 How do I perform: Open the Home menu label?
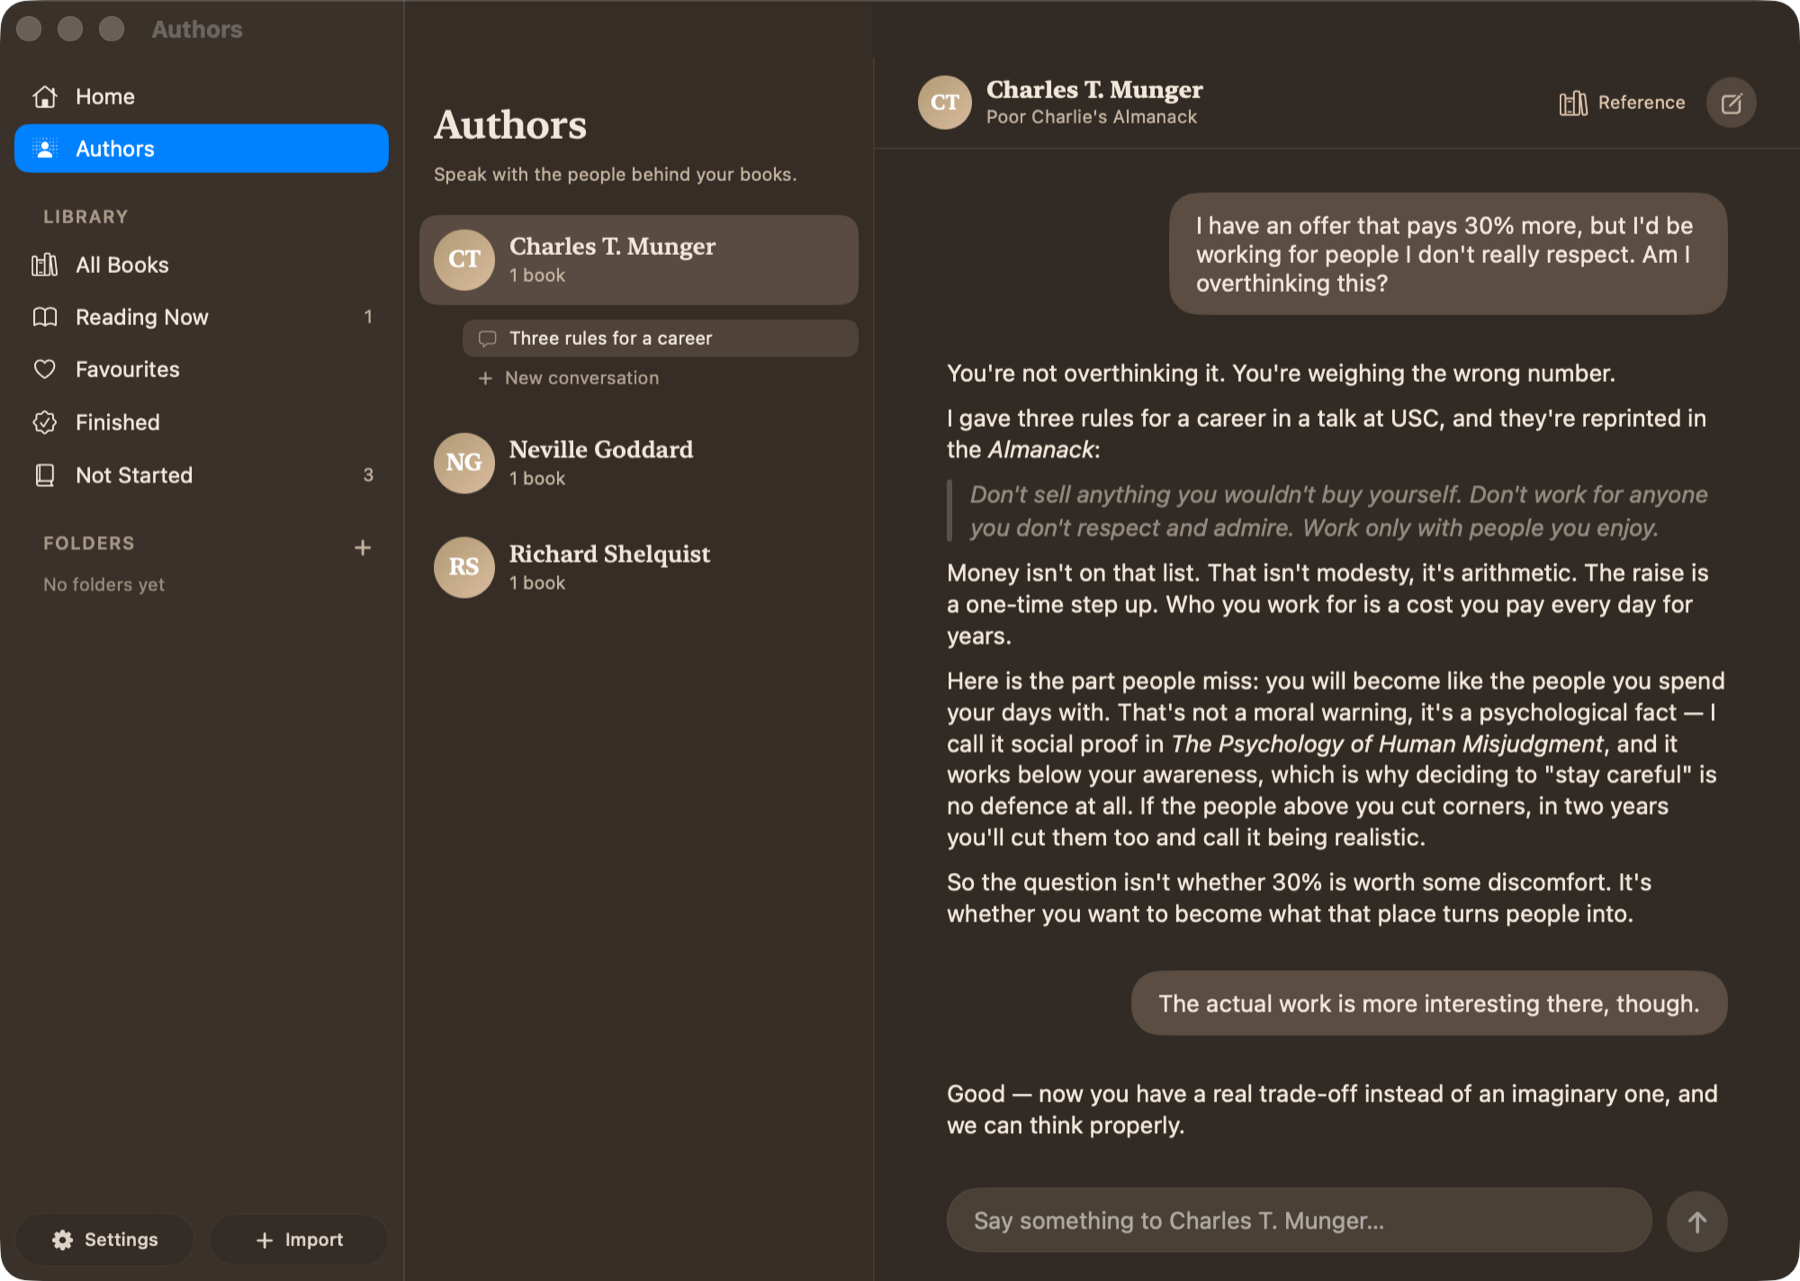(x=105, y=97)
